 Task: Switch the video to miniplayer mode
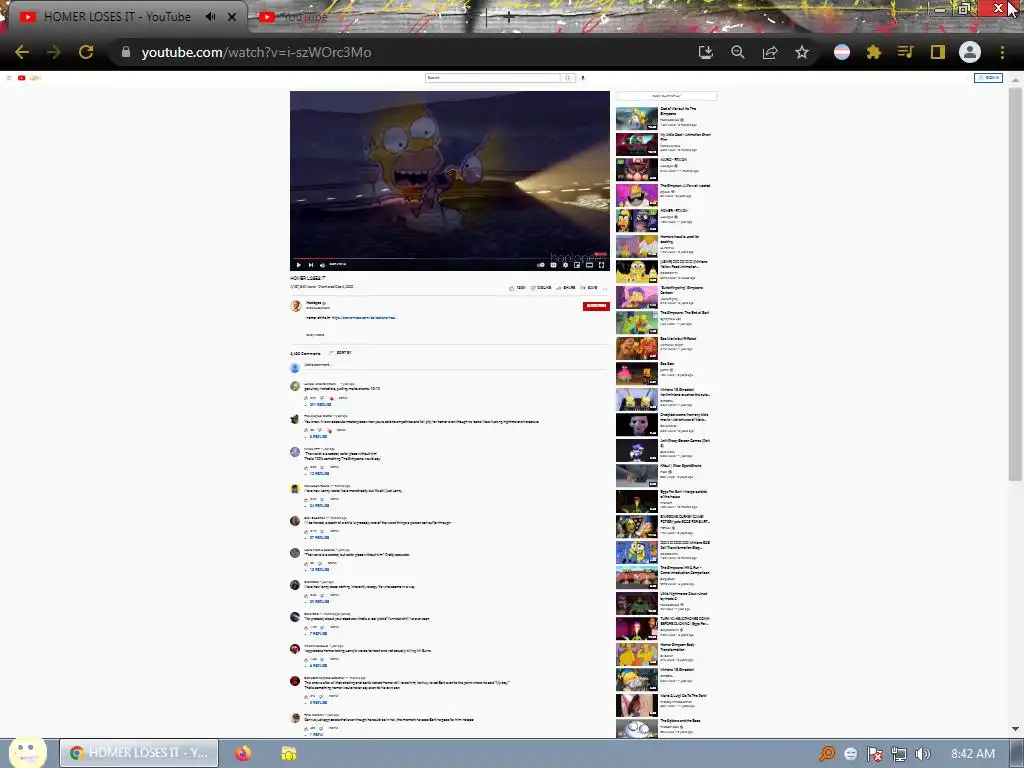coord(577,264)
